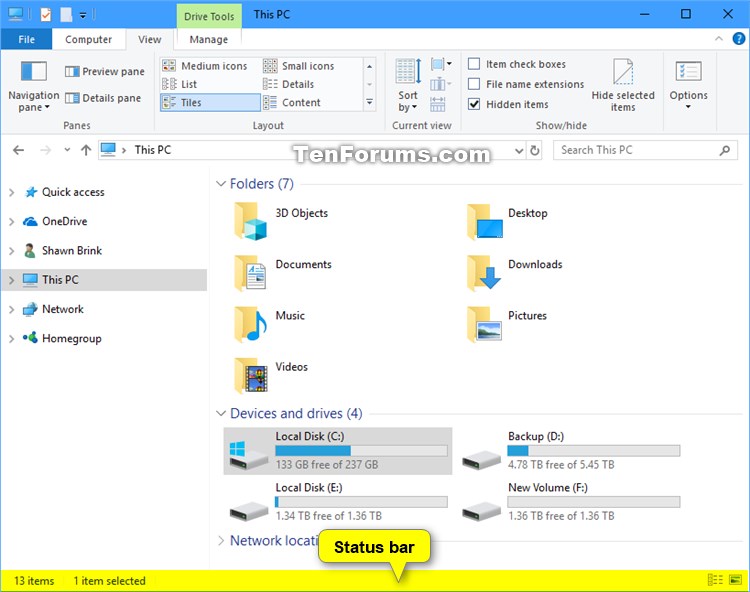Expand the Layout gallery more arrow
This screenshot has width=750, height=592.
click(369, 102)
